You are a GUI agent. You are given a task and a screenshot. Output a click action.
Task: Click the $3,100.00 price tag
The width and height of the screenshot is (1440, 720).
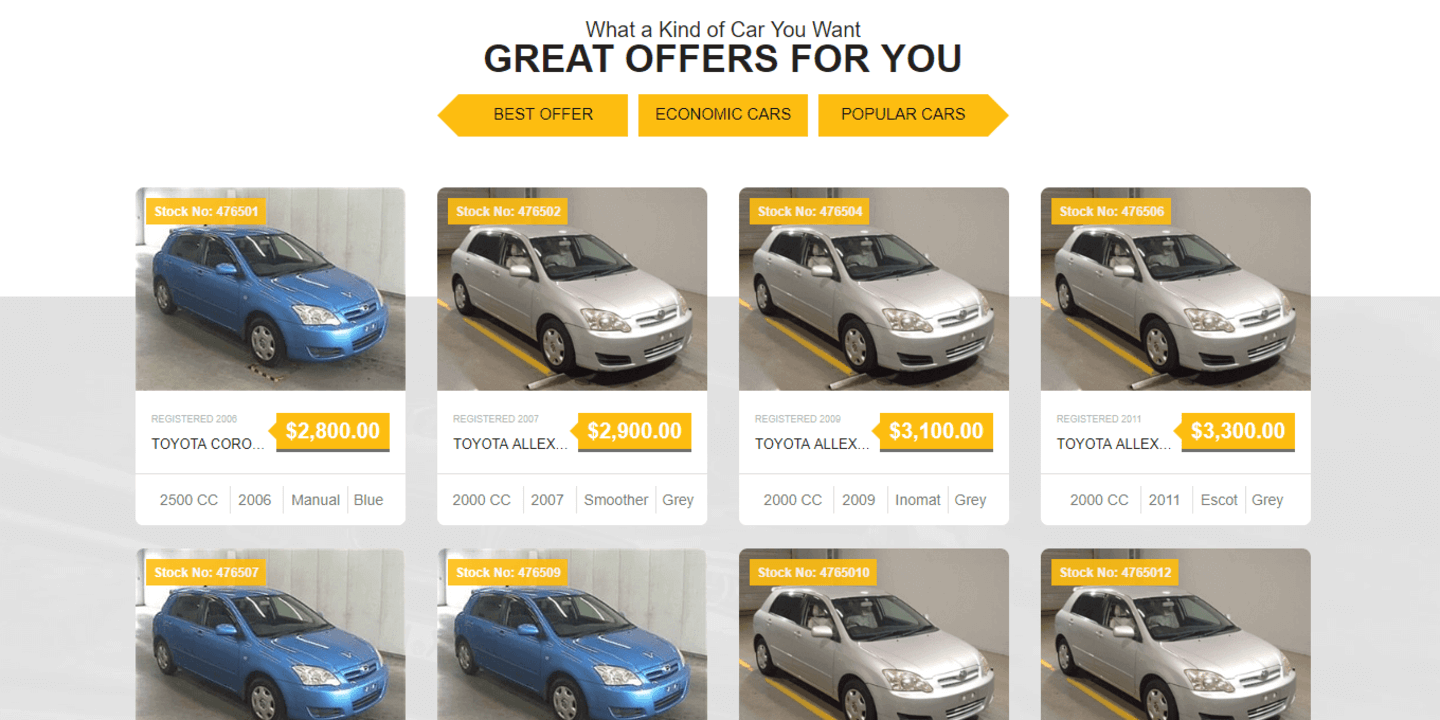[935, 432]
